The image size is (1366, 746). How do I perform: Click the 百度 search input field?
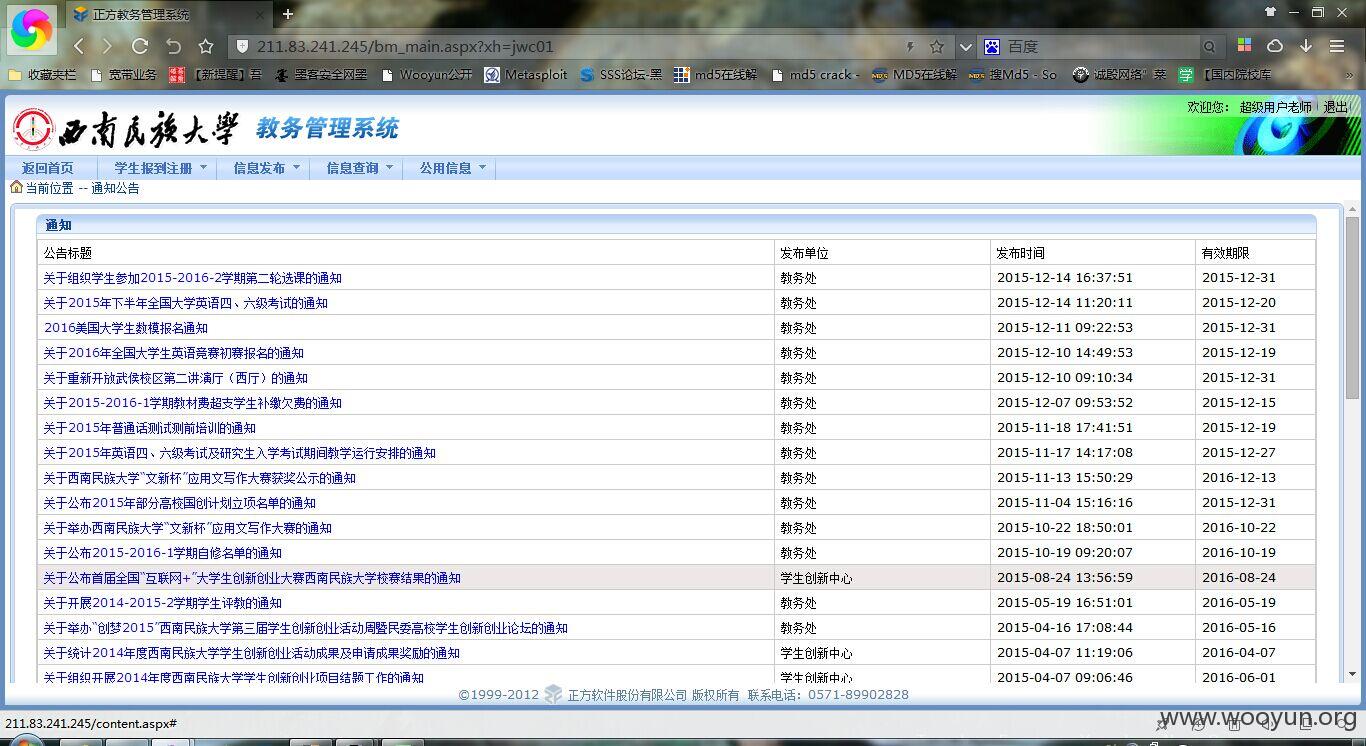(x=1100, y=46)
